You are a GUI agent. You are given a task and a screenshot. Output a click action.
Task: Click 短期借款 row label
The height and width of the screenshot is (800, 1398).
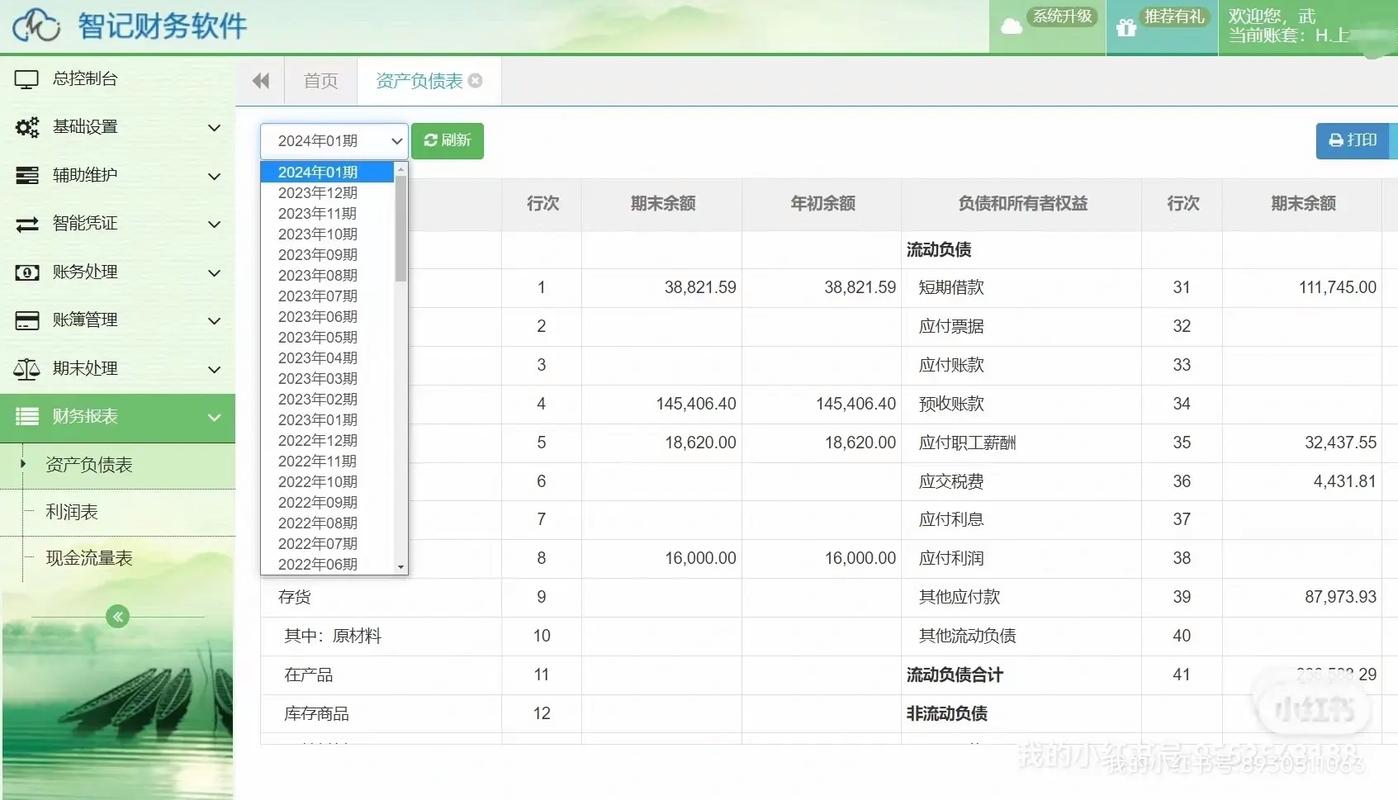pyautogui.click(x=951, y=288)
